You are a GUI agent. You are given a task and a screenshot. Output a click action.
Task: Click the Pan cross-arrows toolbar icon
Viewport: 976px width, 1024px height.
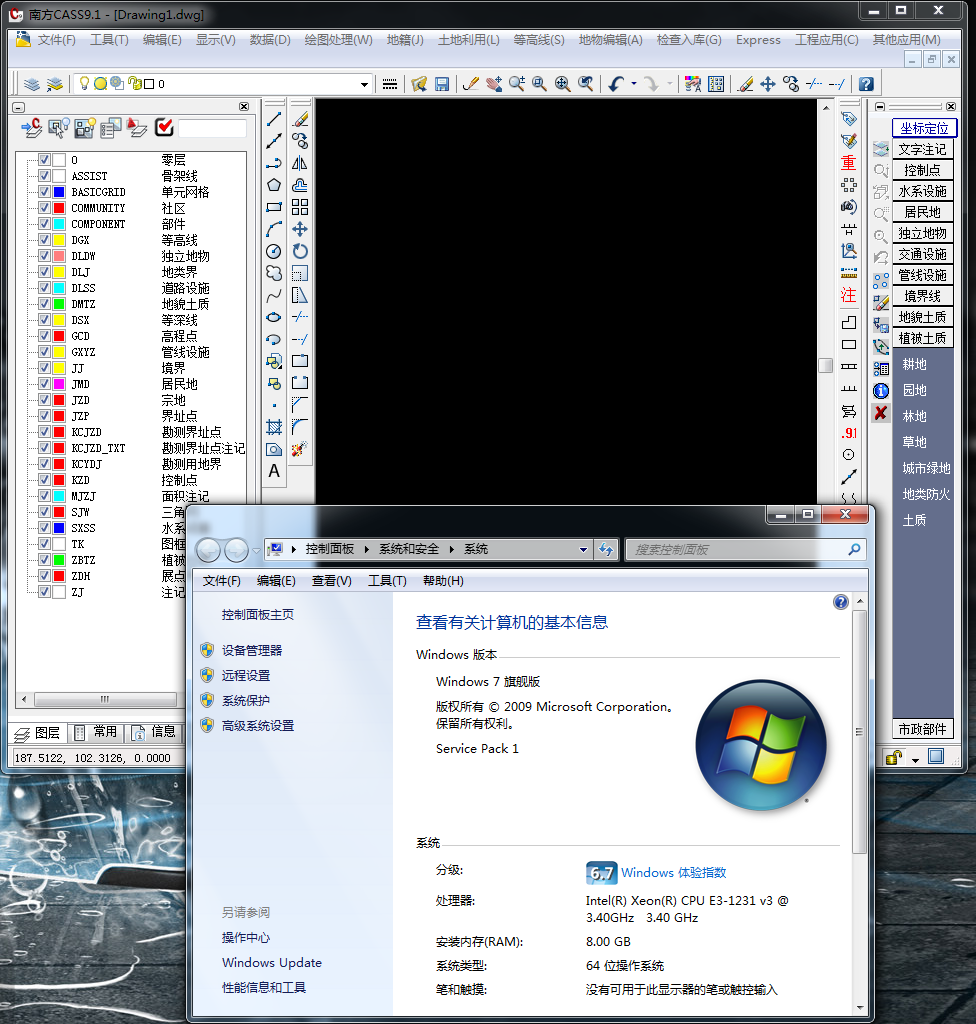pos(768,84)
